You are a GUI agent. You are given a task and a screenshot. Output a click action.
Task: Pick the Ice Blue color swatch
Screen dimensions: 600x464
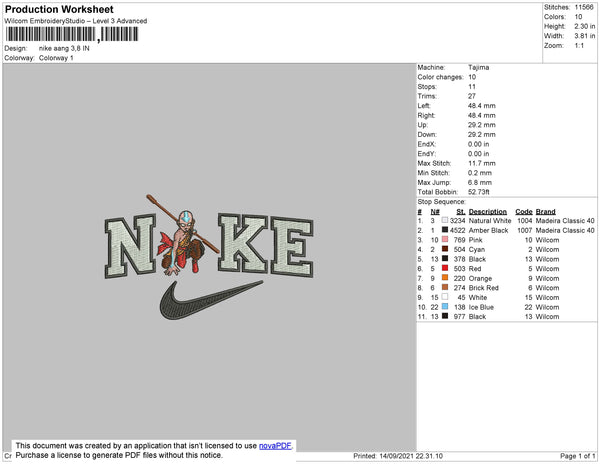(445, 306)
